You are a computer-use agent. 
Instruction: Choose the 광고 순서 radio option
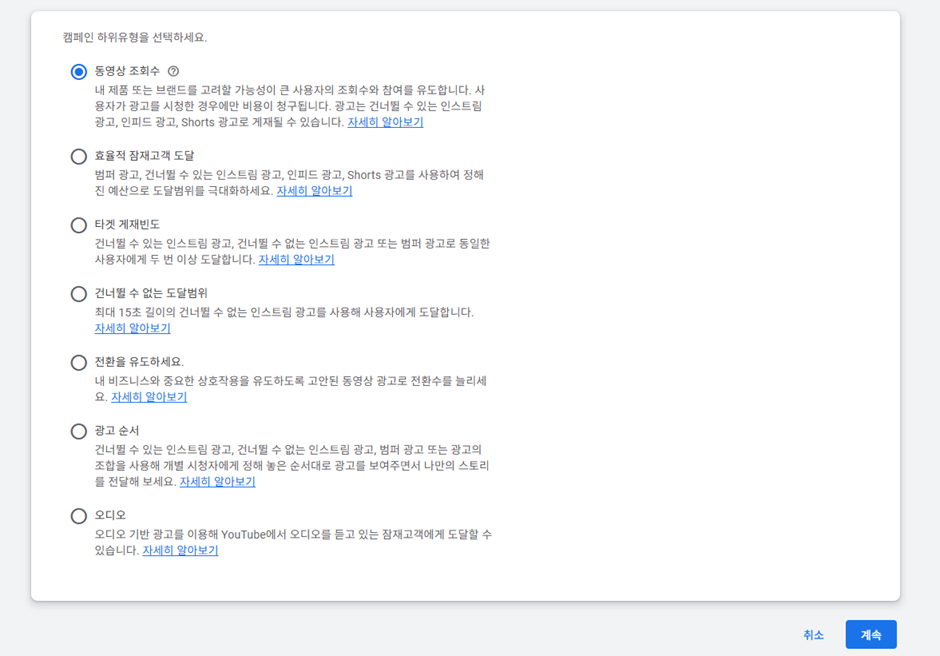79,431
